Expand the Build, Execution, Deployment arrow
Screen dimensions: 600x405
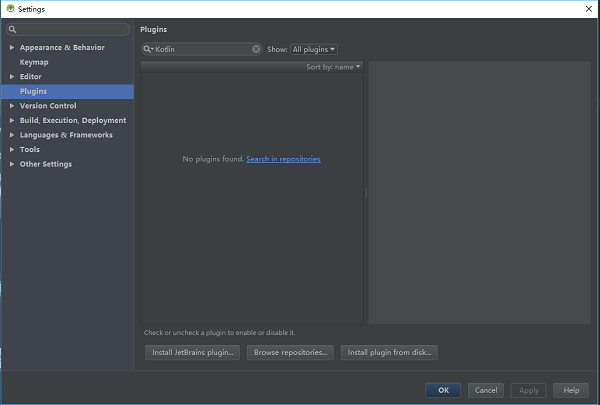[x=11, y=121]
